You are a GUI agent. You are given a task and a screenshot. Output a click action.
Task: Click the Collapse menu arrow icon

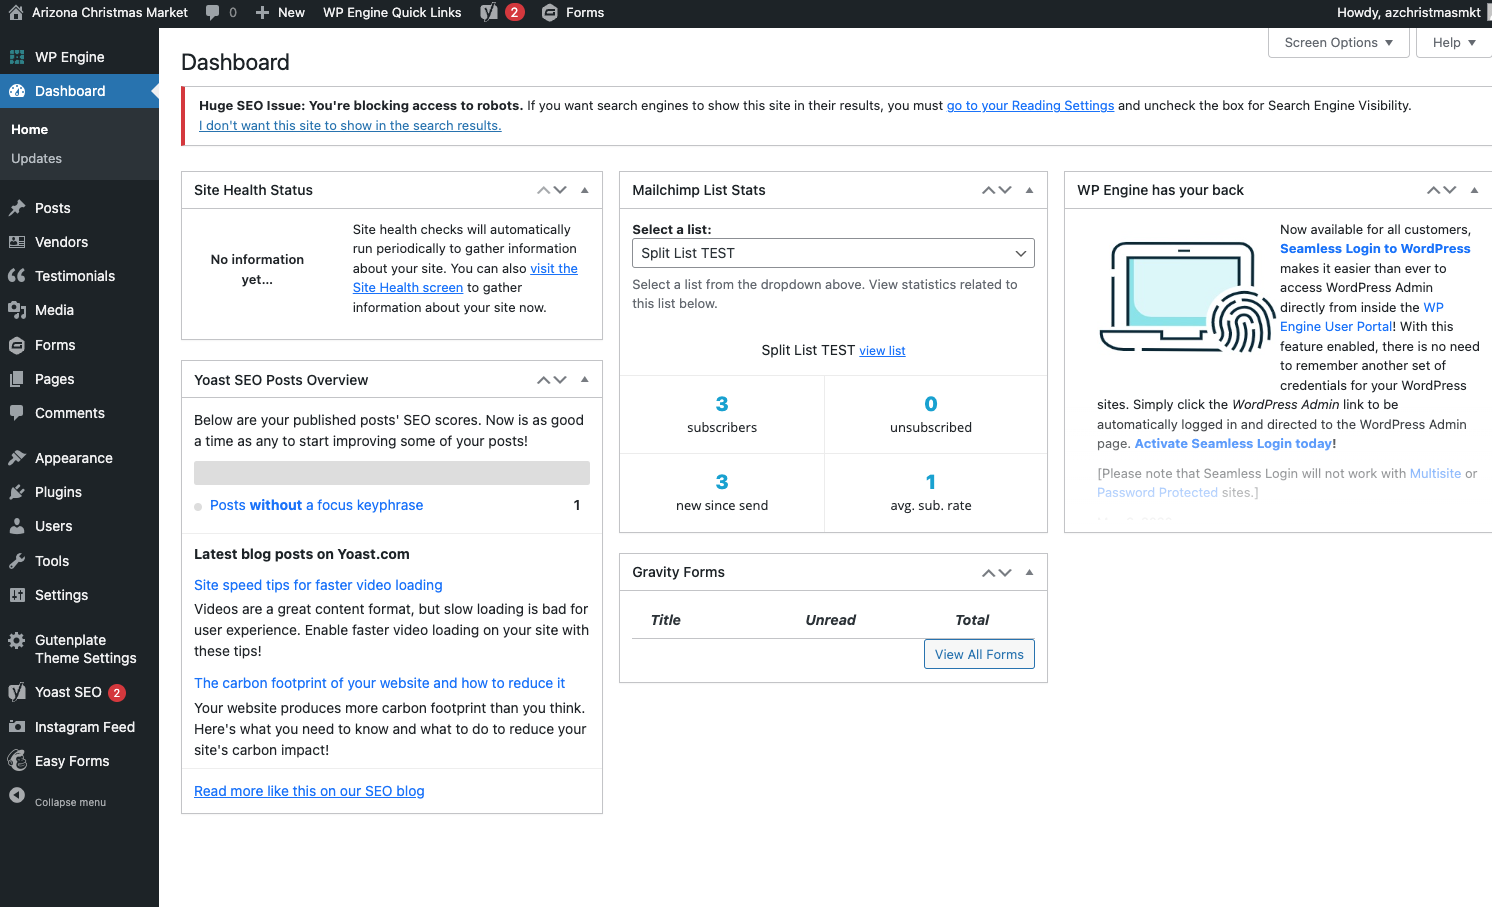tap(17, 796)
